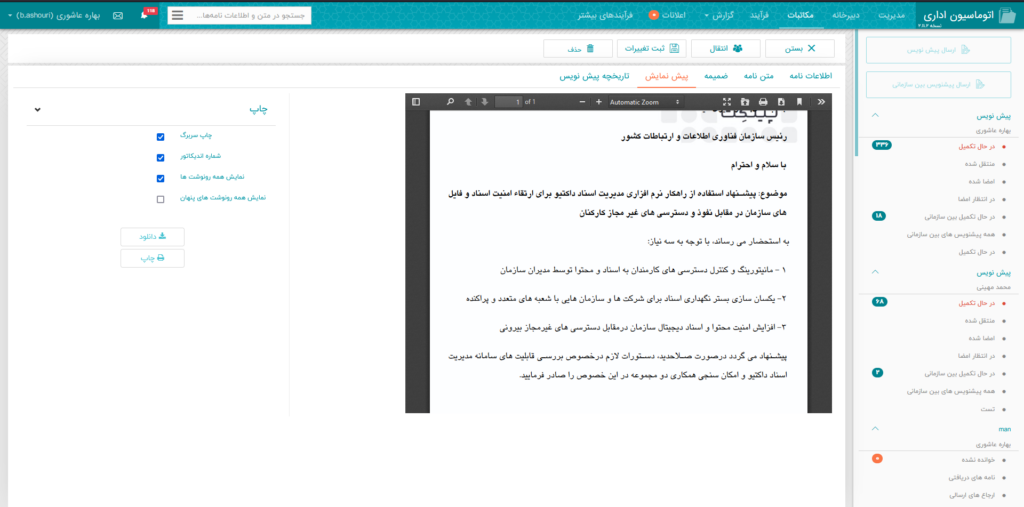The width and height of the screenshot is (1024, 507).
Task: Enable 'نمایش همه رونوشت های پنهان' checkbox
Action: coord(160,199)
